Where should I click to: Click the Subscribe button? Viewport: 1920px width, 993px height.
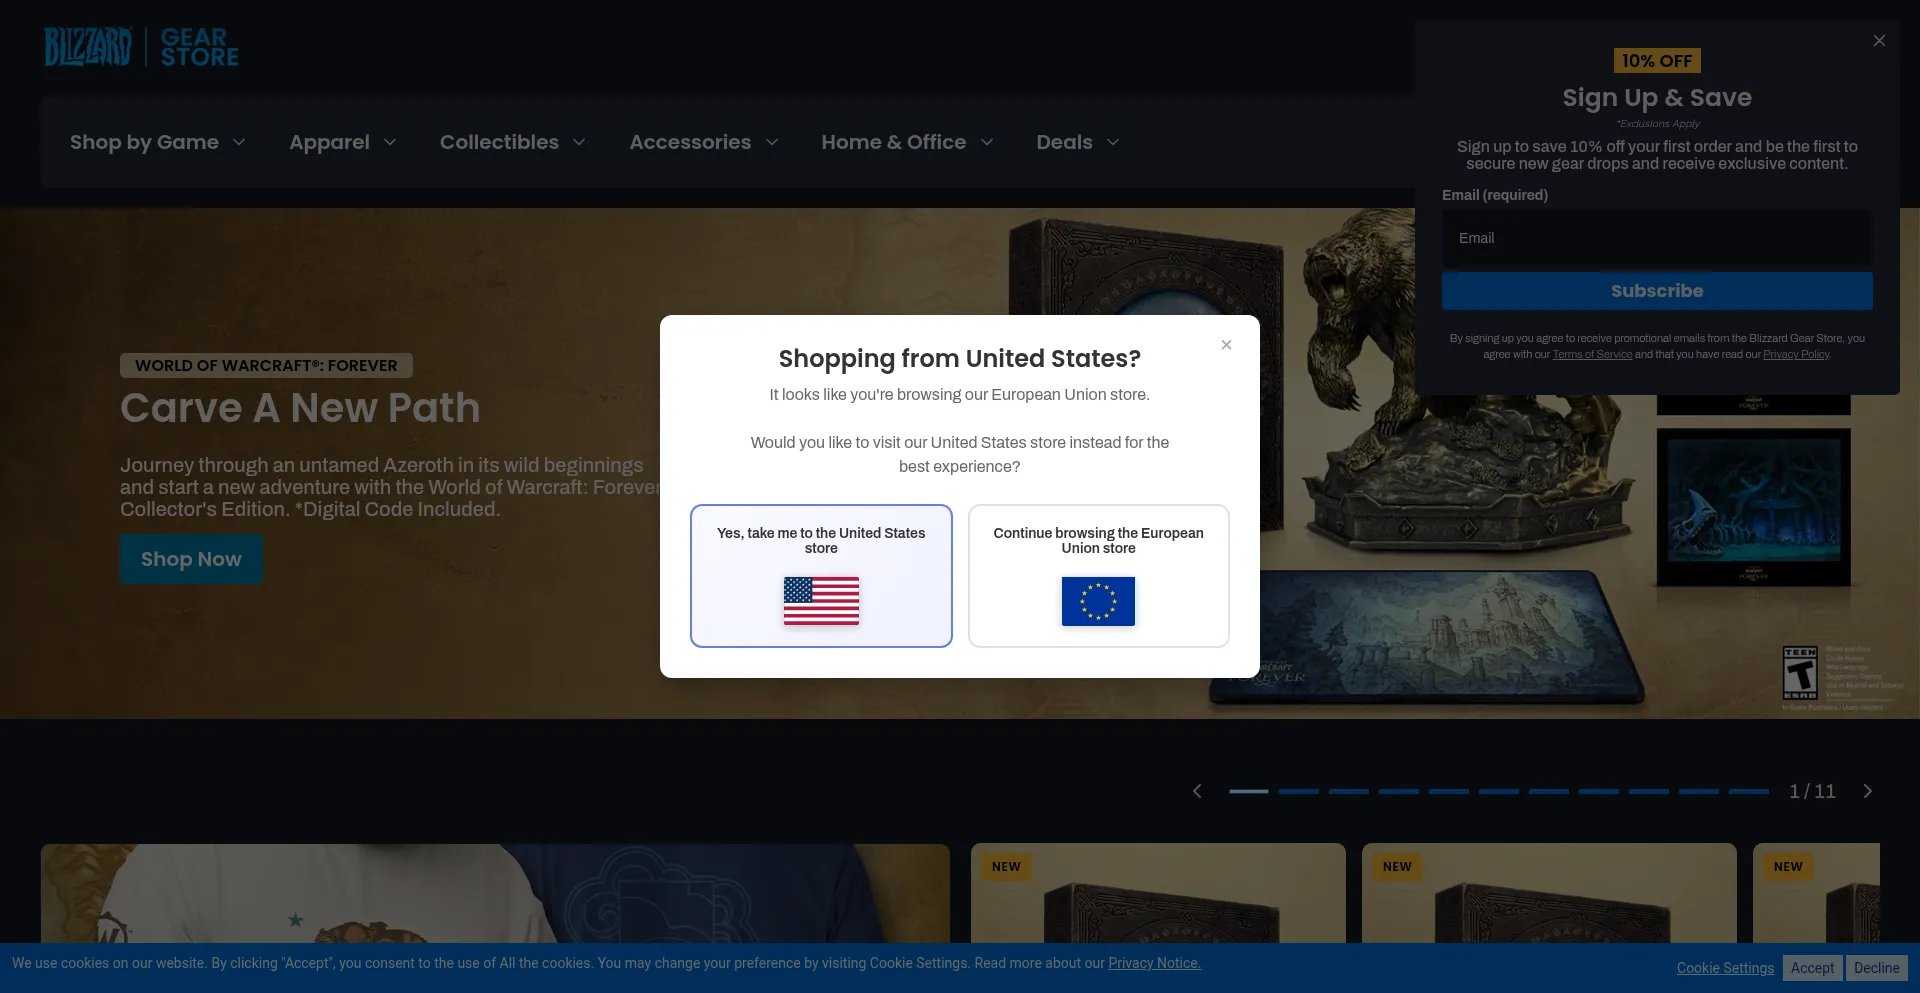[1657, 291]
